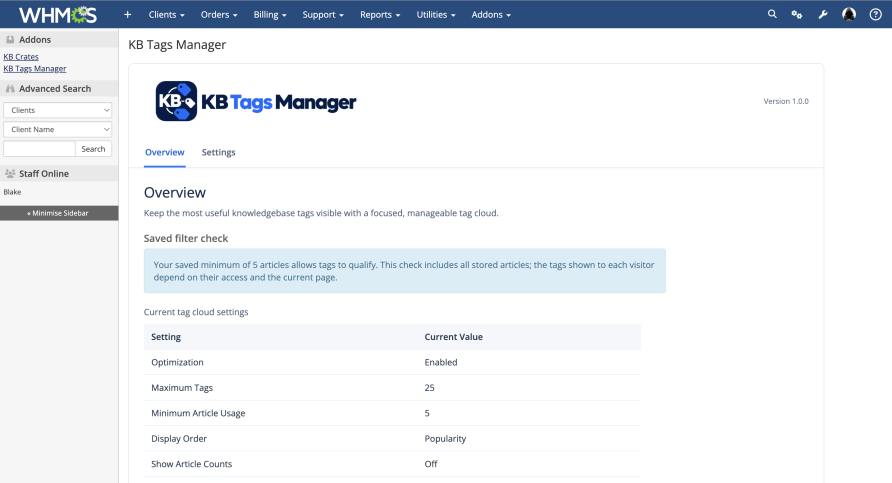Open the Billing dropdown menu

tap(270, 15)
